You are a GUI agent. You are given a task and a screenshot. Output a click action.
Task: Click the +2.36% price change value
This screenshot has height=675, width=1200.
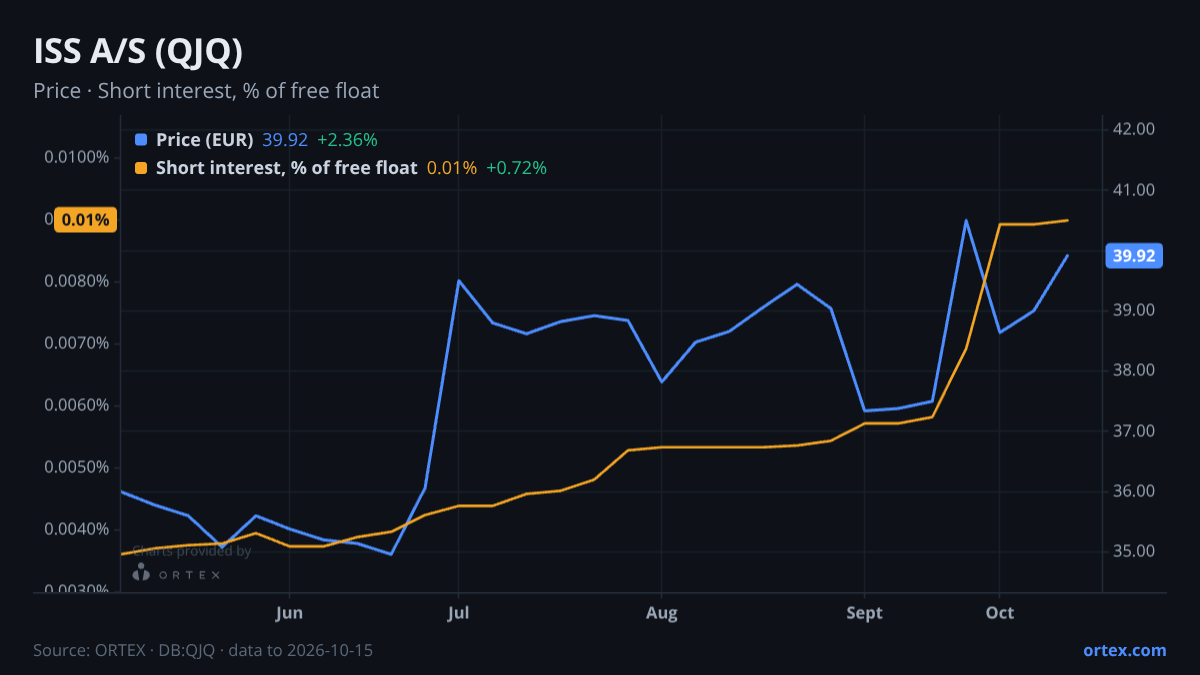click(x=347, y=140)
